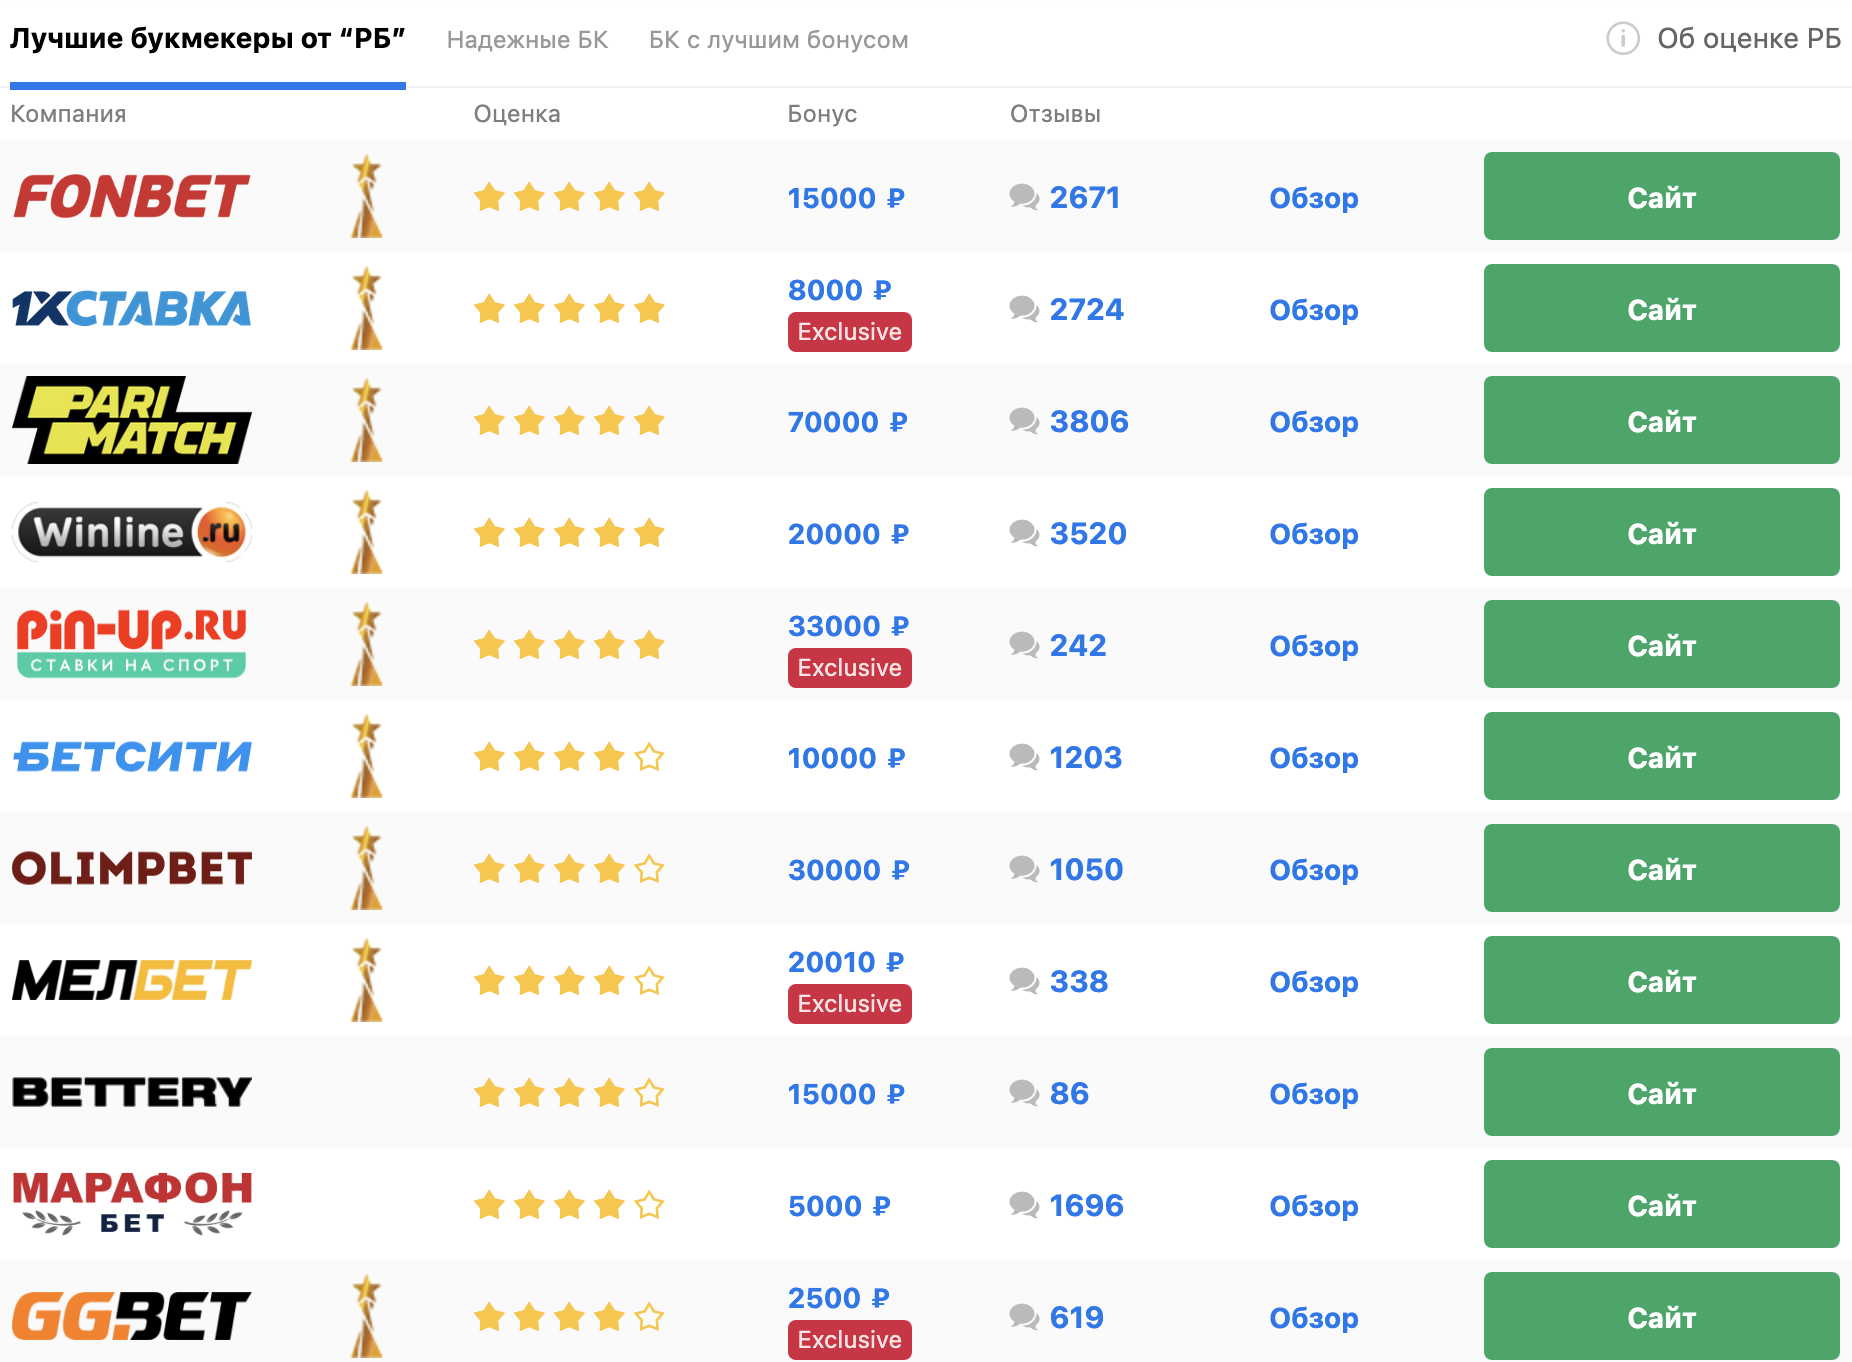Click the Отзывы column header

pos(1055,114)
